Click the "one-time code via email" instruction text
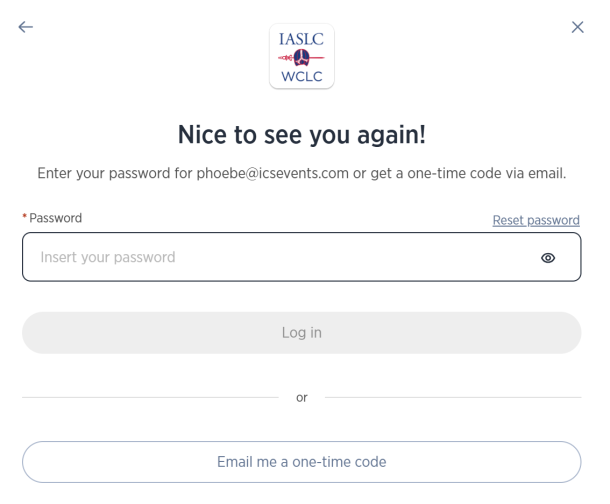 pos(487,173)
